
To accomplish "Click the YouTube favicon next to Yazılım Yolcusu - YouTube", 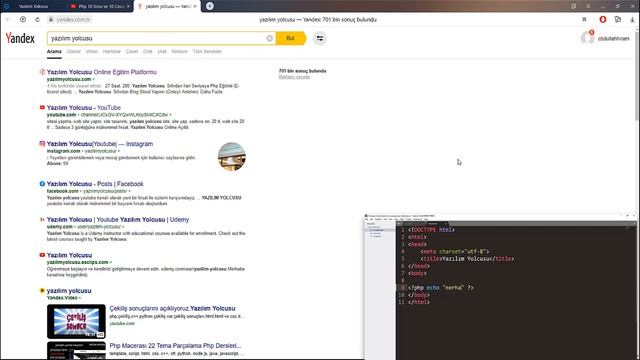I will point(42,107).
